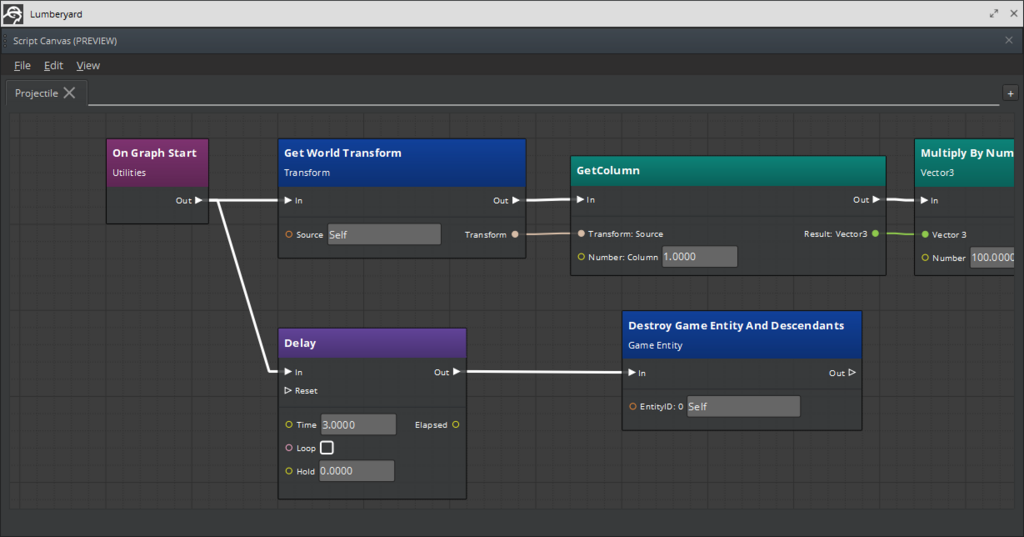Select the Multiply By Number node header
This screenshot has height=537, width=1024.
965,163
